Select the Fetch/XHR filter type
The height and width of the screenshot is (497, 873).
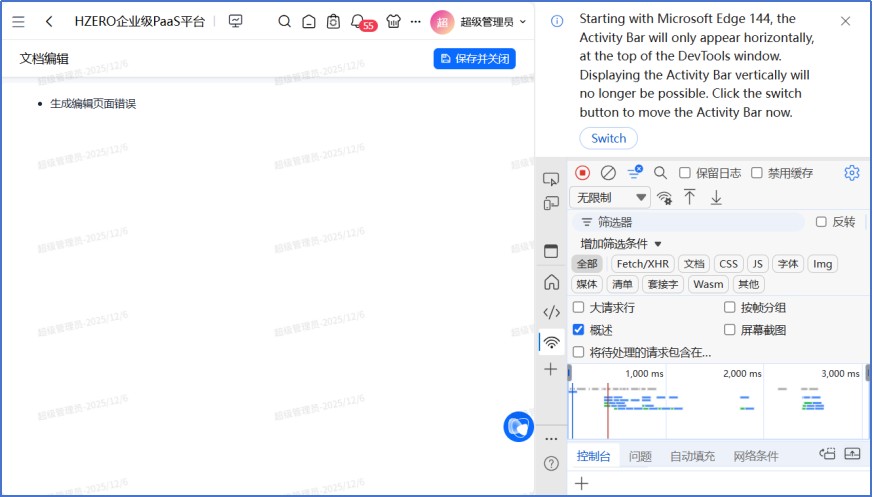click(x=642, y=264)
